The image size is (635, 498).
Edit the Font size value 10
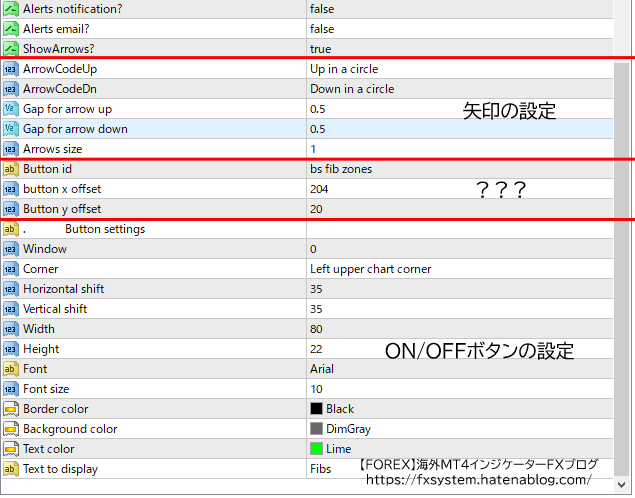click(460, 389)
